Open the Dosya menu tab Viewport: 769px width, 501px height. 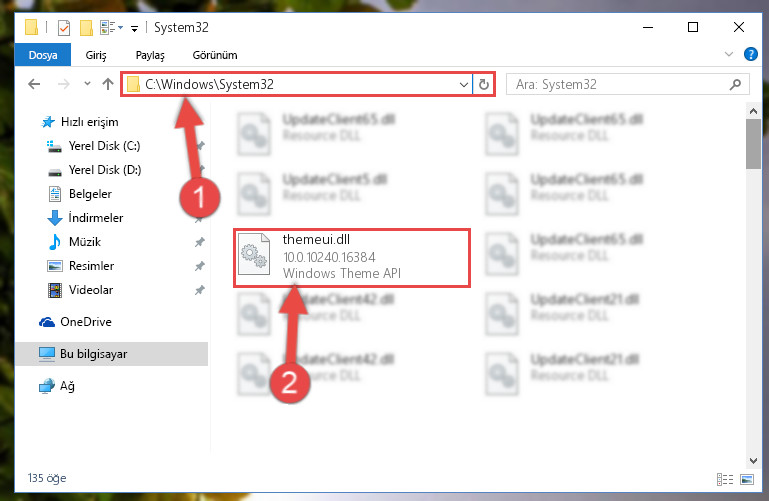click(43, 55)
